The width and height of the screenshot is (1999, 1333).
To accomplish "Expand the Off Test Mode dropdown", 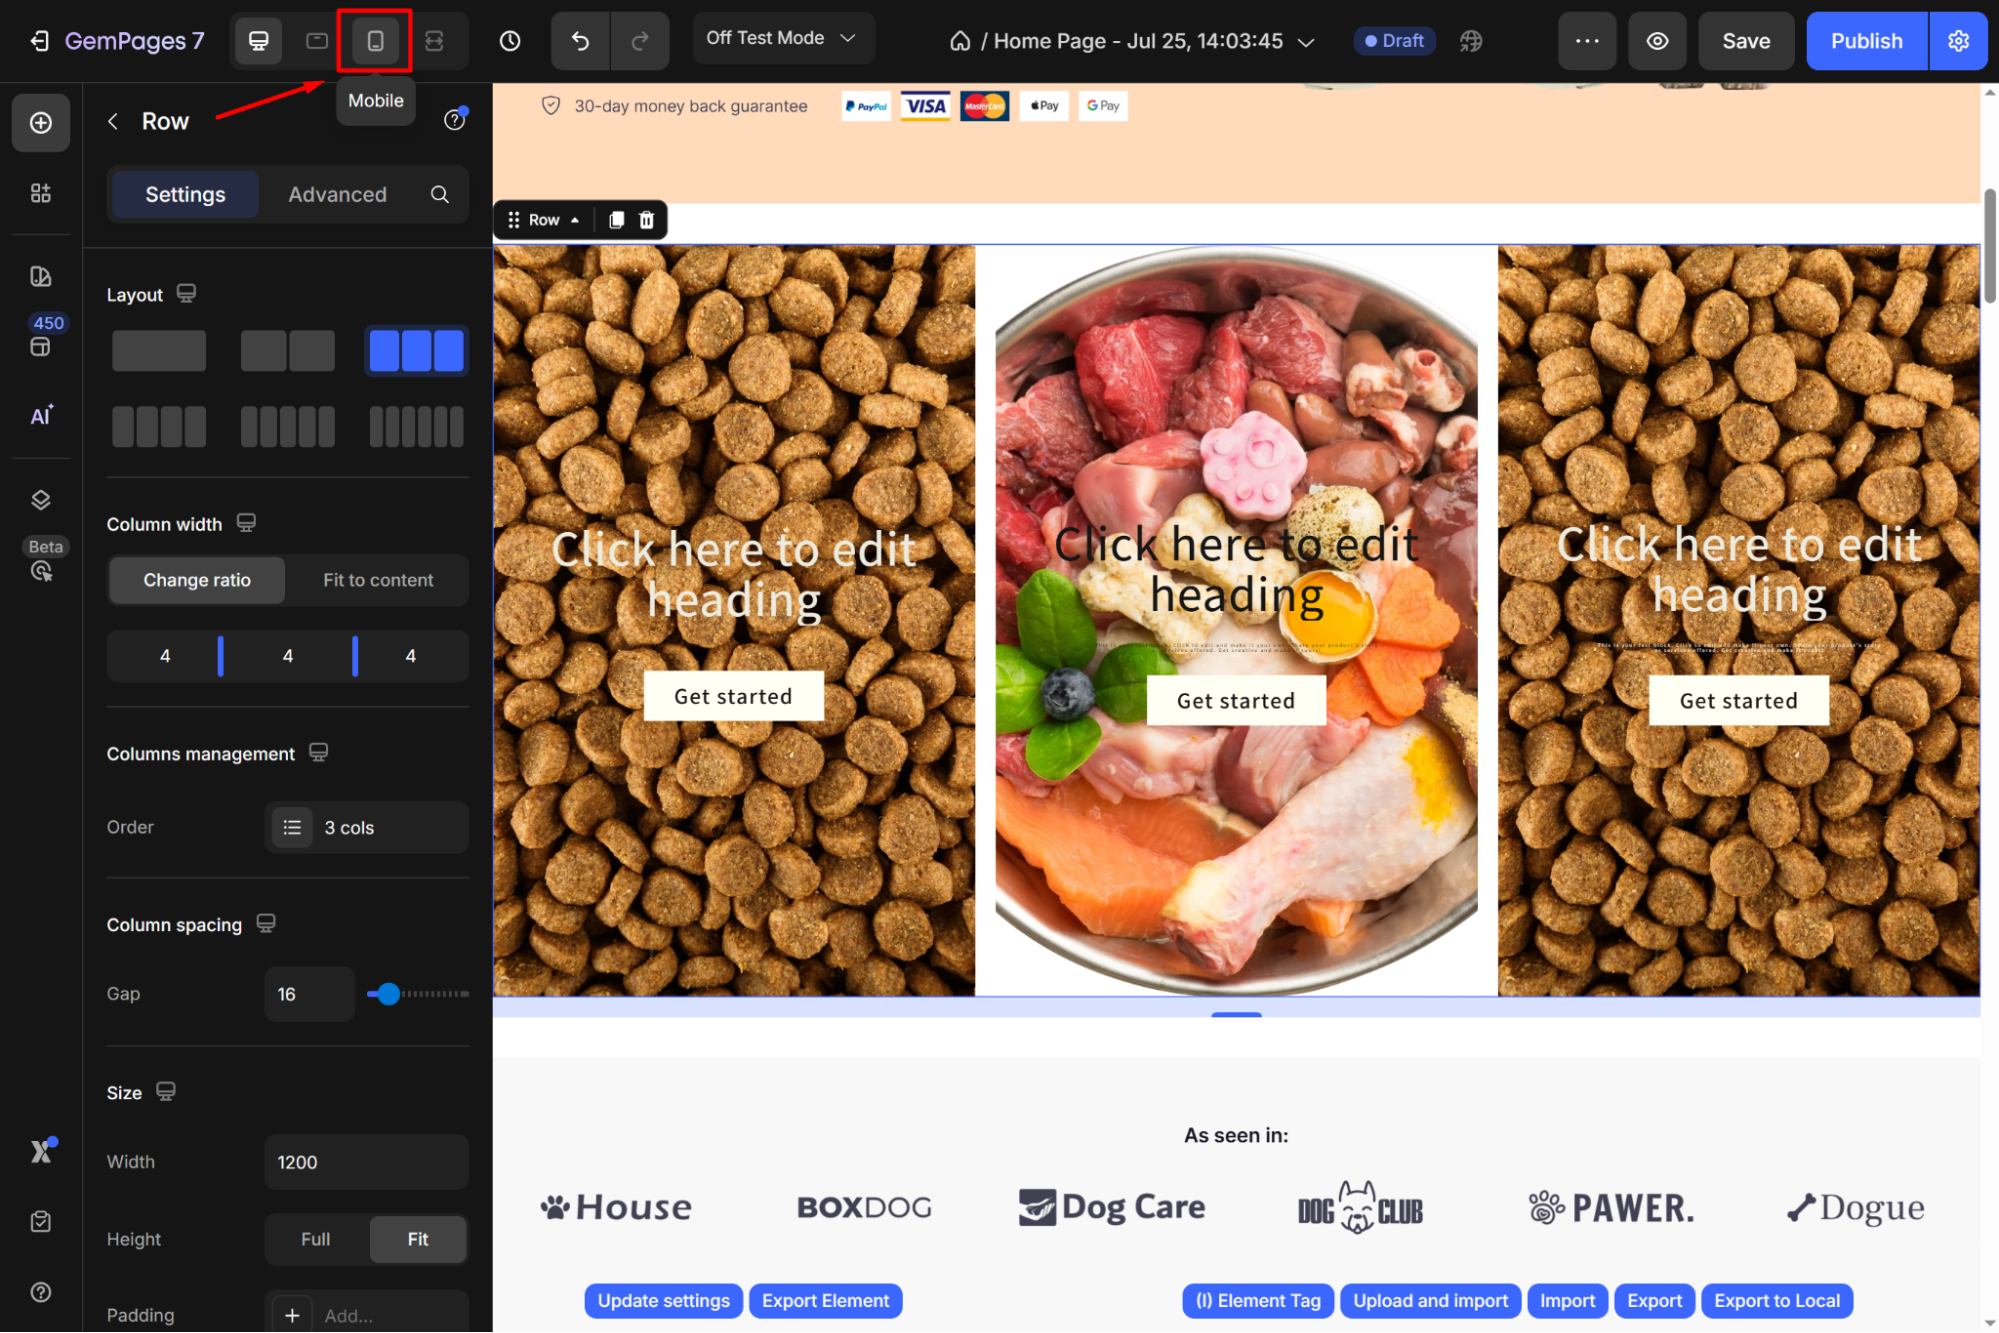I will (x=782, y=38).
